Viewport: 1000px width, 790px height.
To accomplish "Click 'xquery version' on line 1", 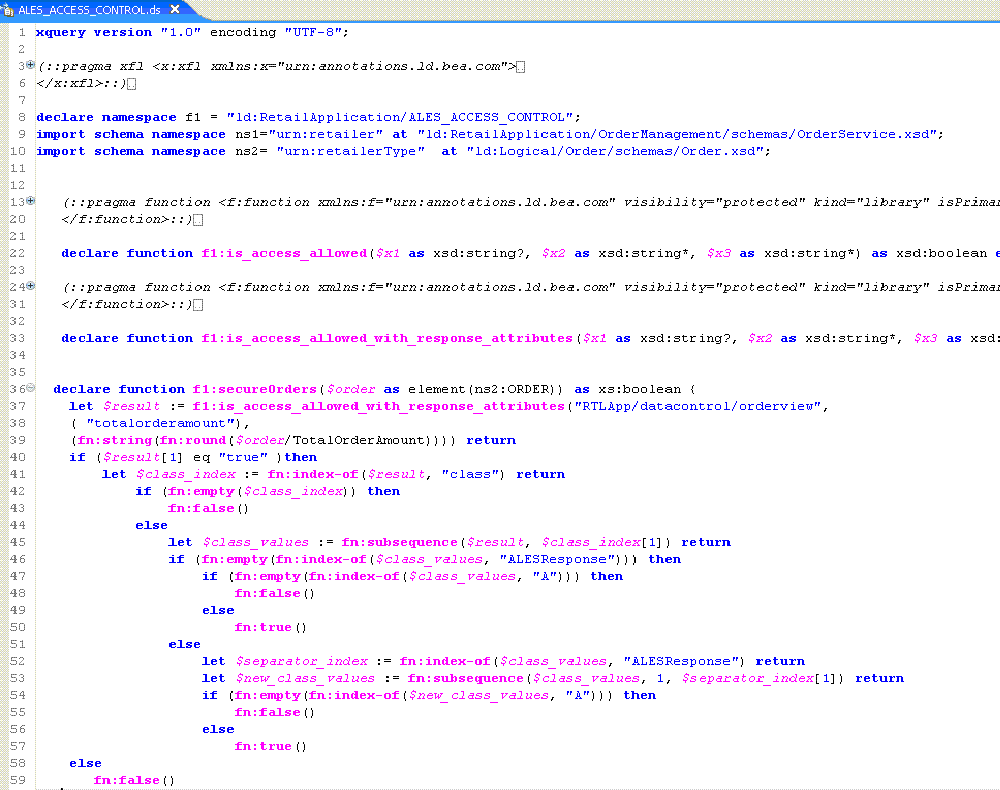I will pyautogui.click(x=94, y=33).
